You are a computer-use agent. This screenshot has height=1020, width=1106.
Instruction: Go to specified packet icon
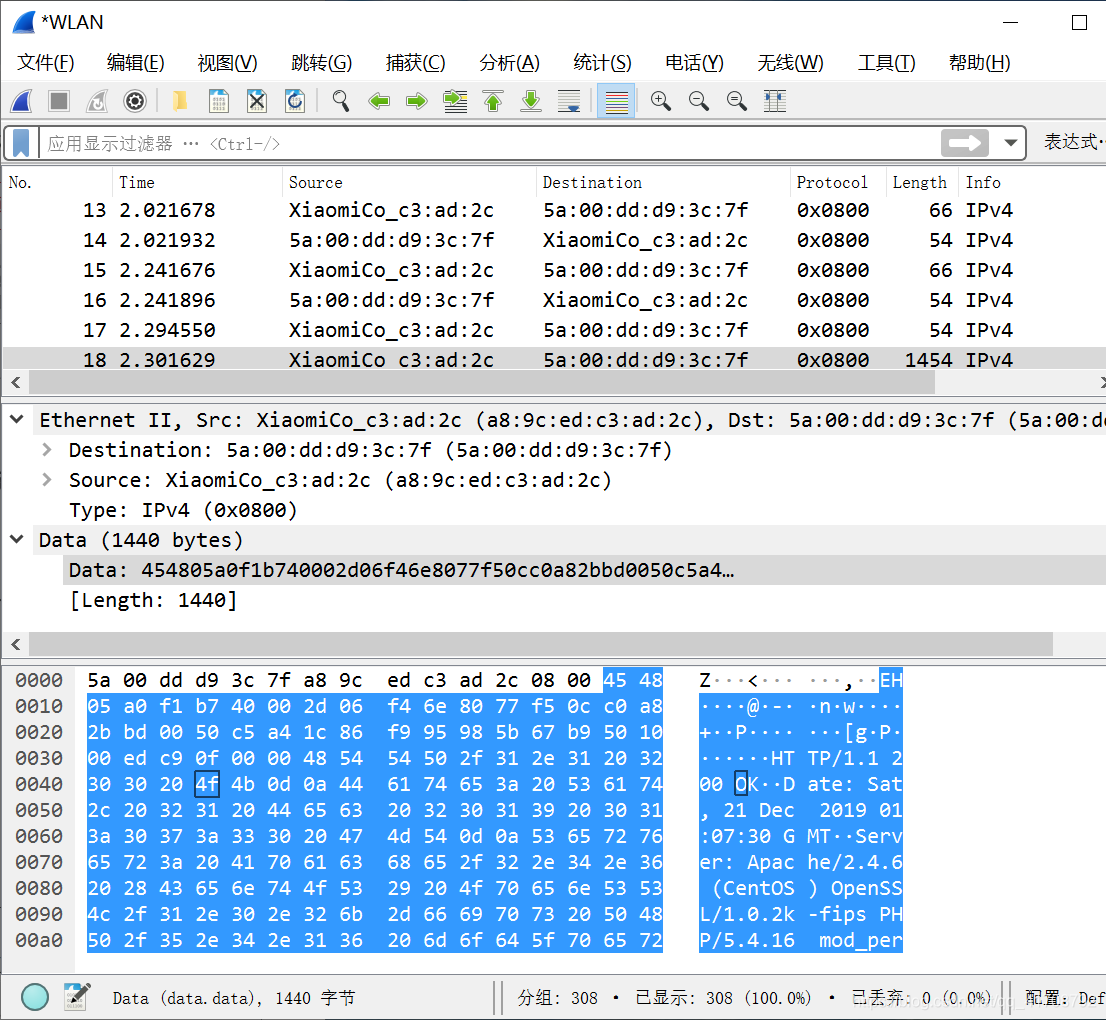455,102
